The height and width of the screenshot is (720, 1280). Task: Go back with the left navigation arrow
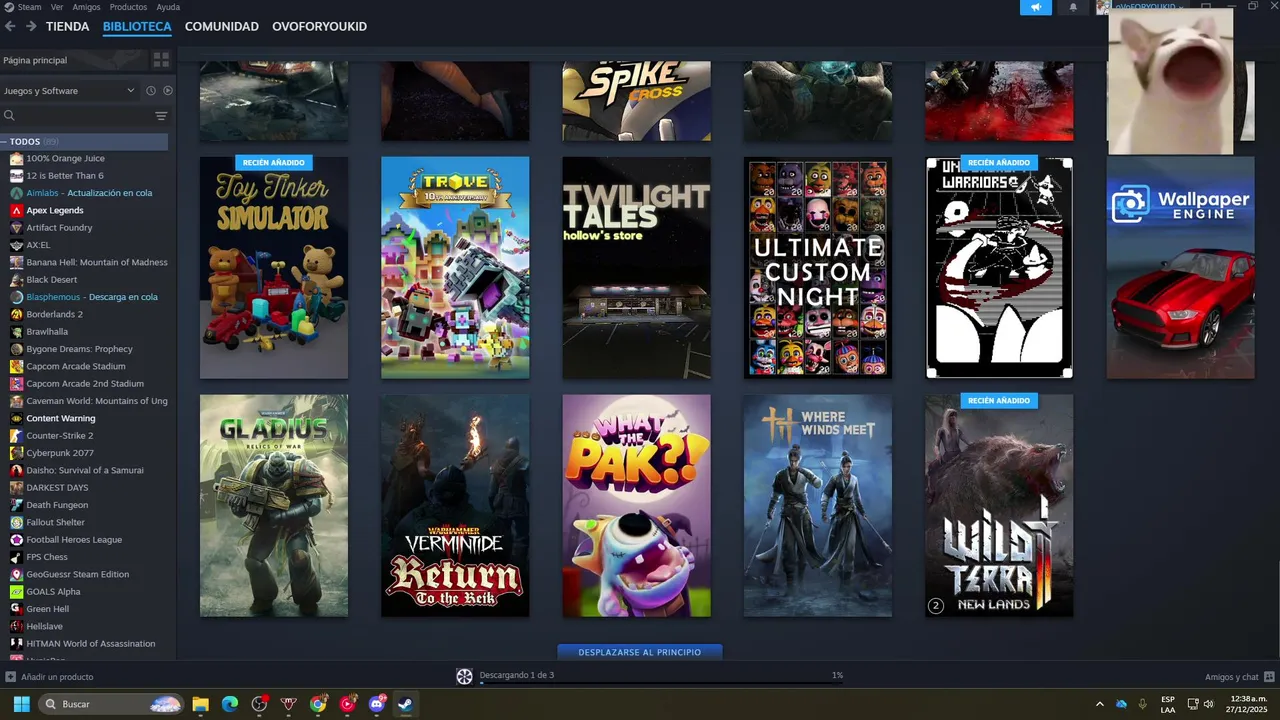[10, 27]
